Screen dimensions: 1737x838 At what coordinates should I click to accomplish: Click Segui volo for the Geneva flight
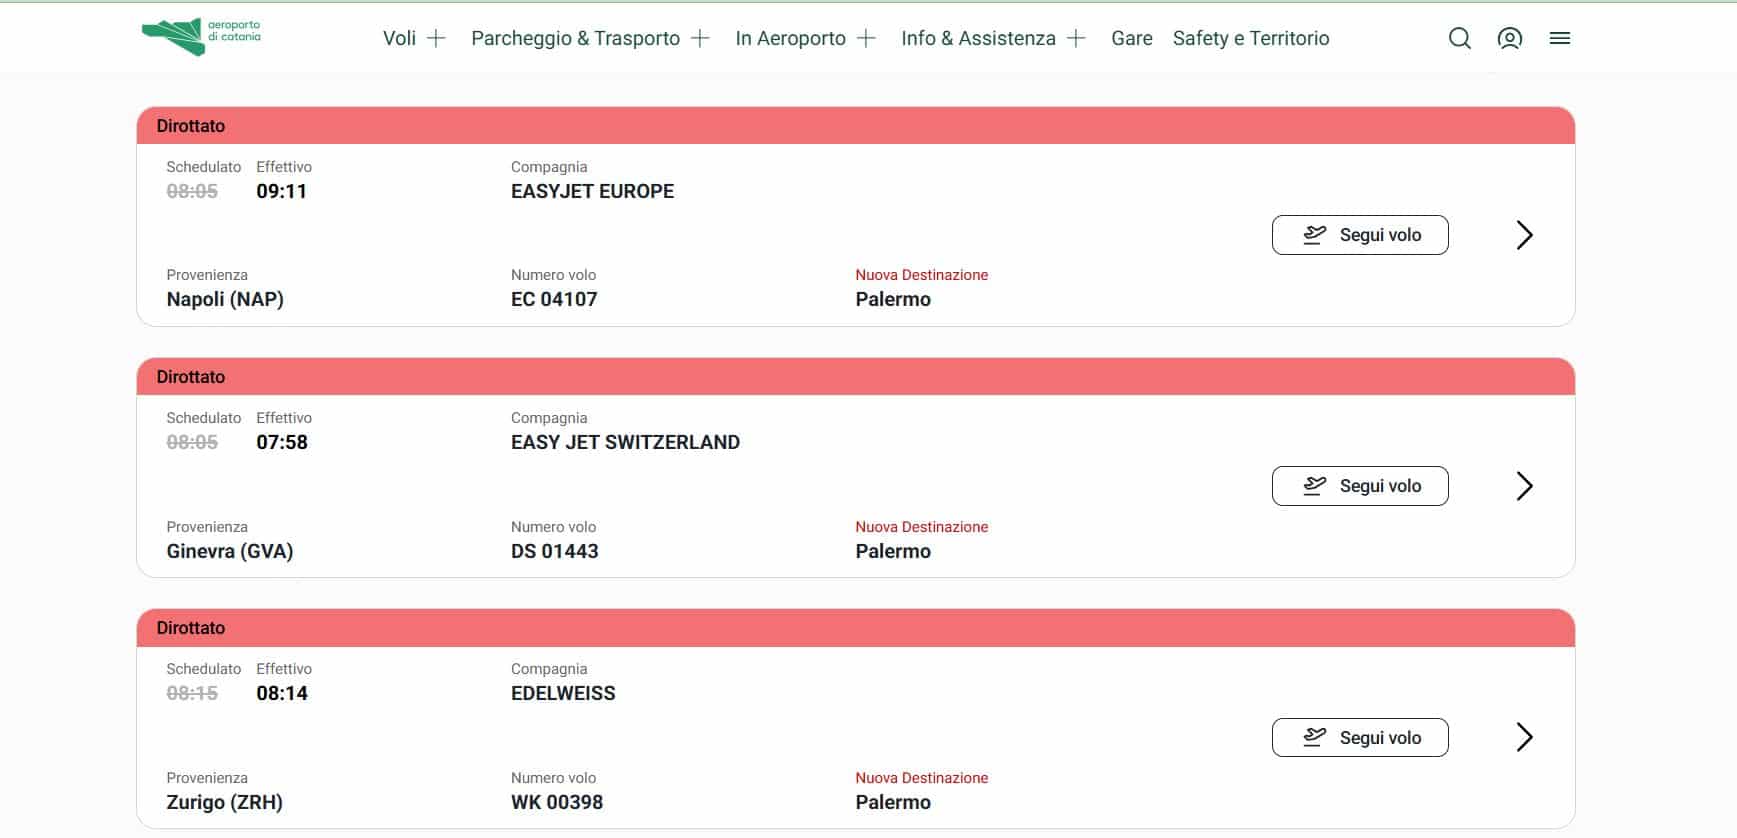pos(1360,486)
